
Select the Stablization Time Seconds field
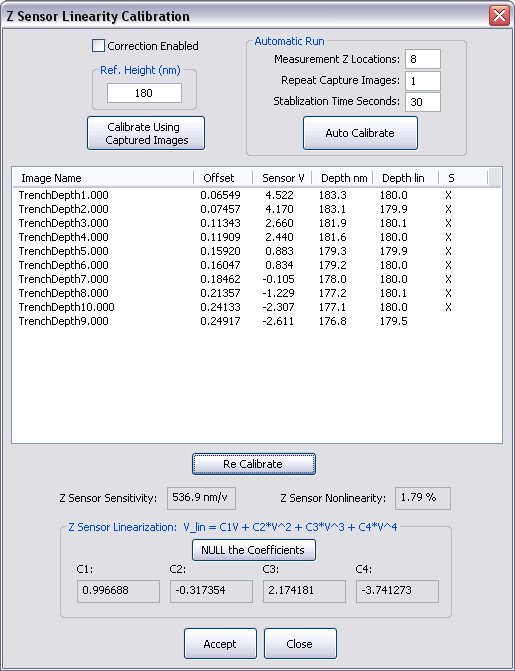[423, 102]
